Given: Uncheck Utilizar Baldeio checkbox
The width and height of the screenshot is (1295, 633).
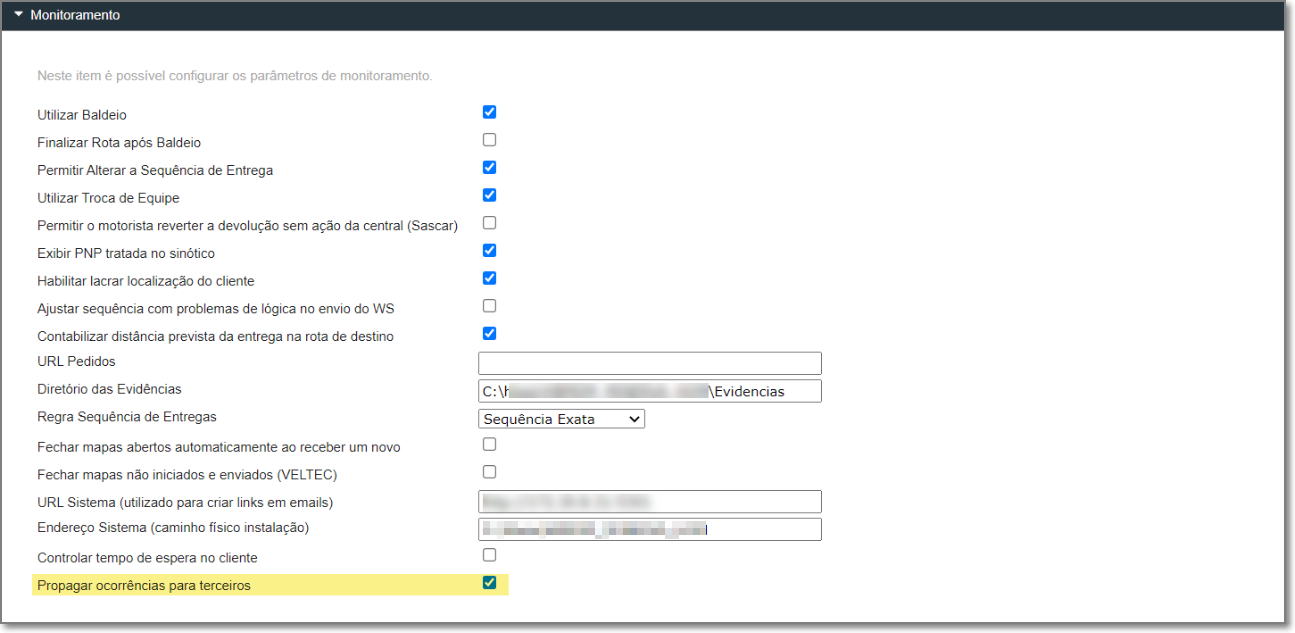Looking at the screenshot, I should coord(489,112).
